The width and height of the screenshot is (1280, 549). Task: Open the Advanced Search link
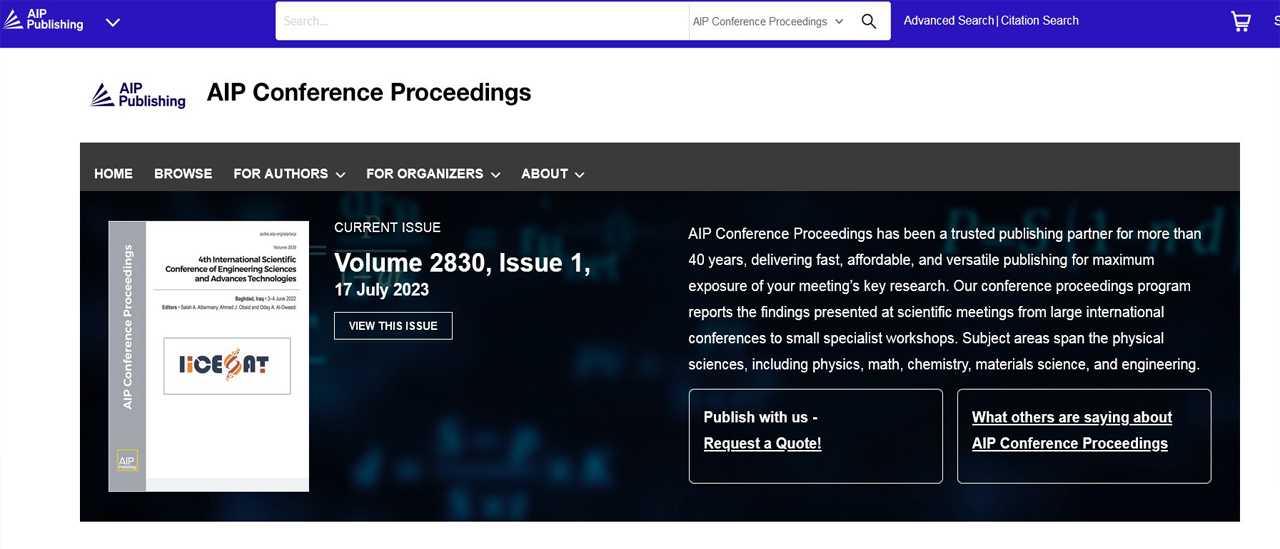[948, 20]
